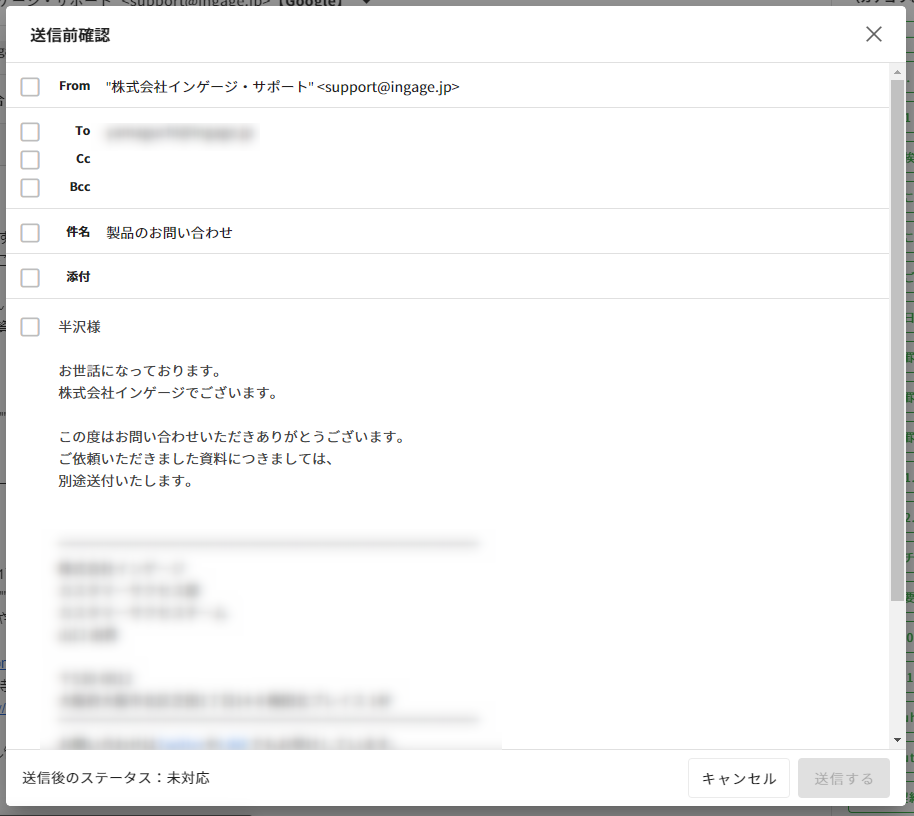The height and width of the screenshot is (816, 914).
Task: Click the dialog's vertical scrollbar thumb
Action: tap(897, 340)
